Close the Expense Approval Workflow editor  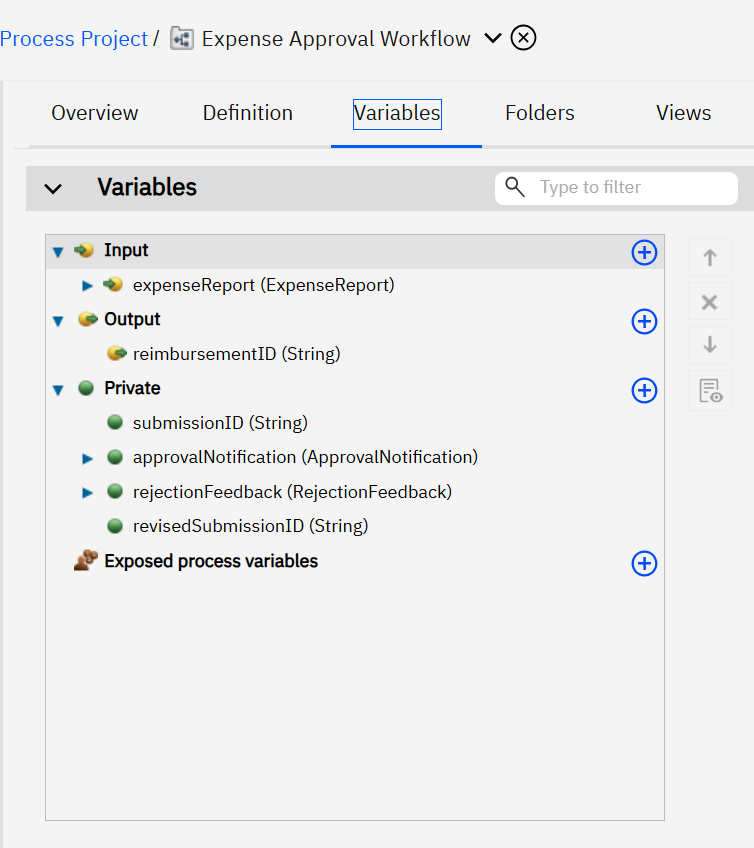[523, 38]
